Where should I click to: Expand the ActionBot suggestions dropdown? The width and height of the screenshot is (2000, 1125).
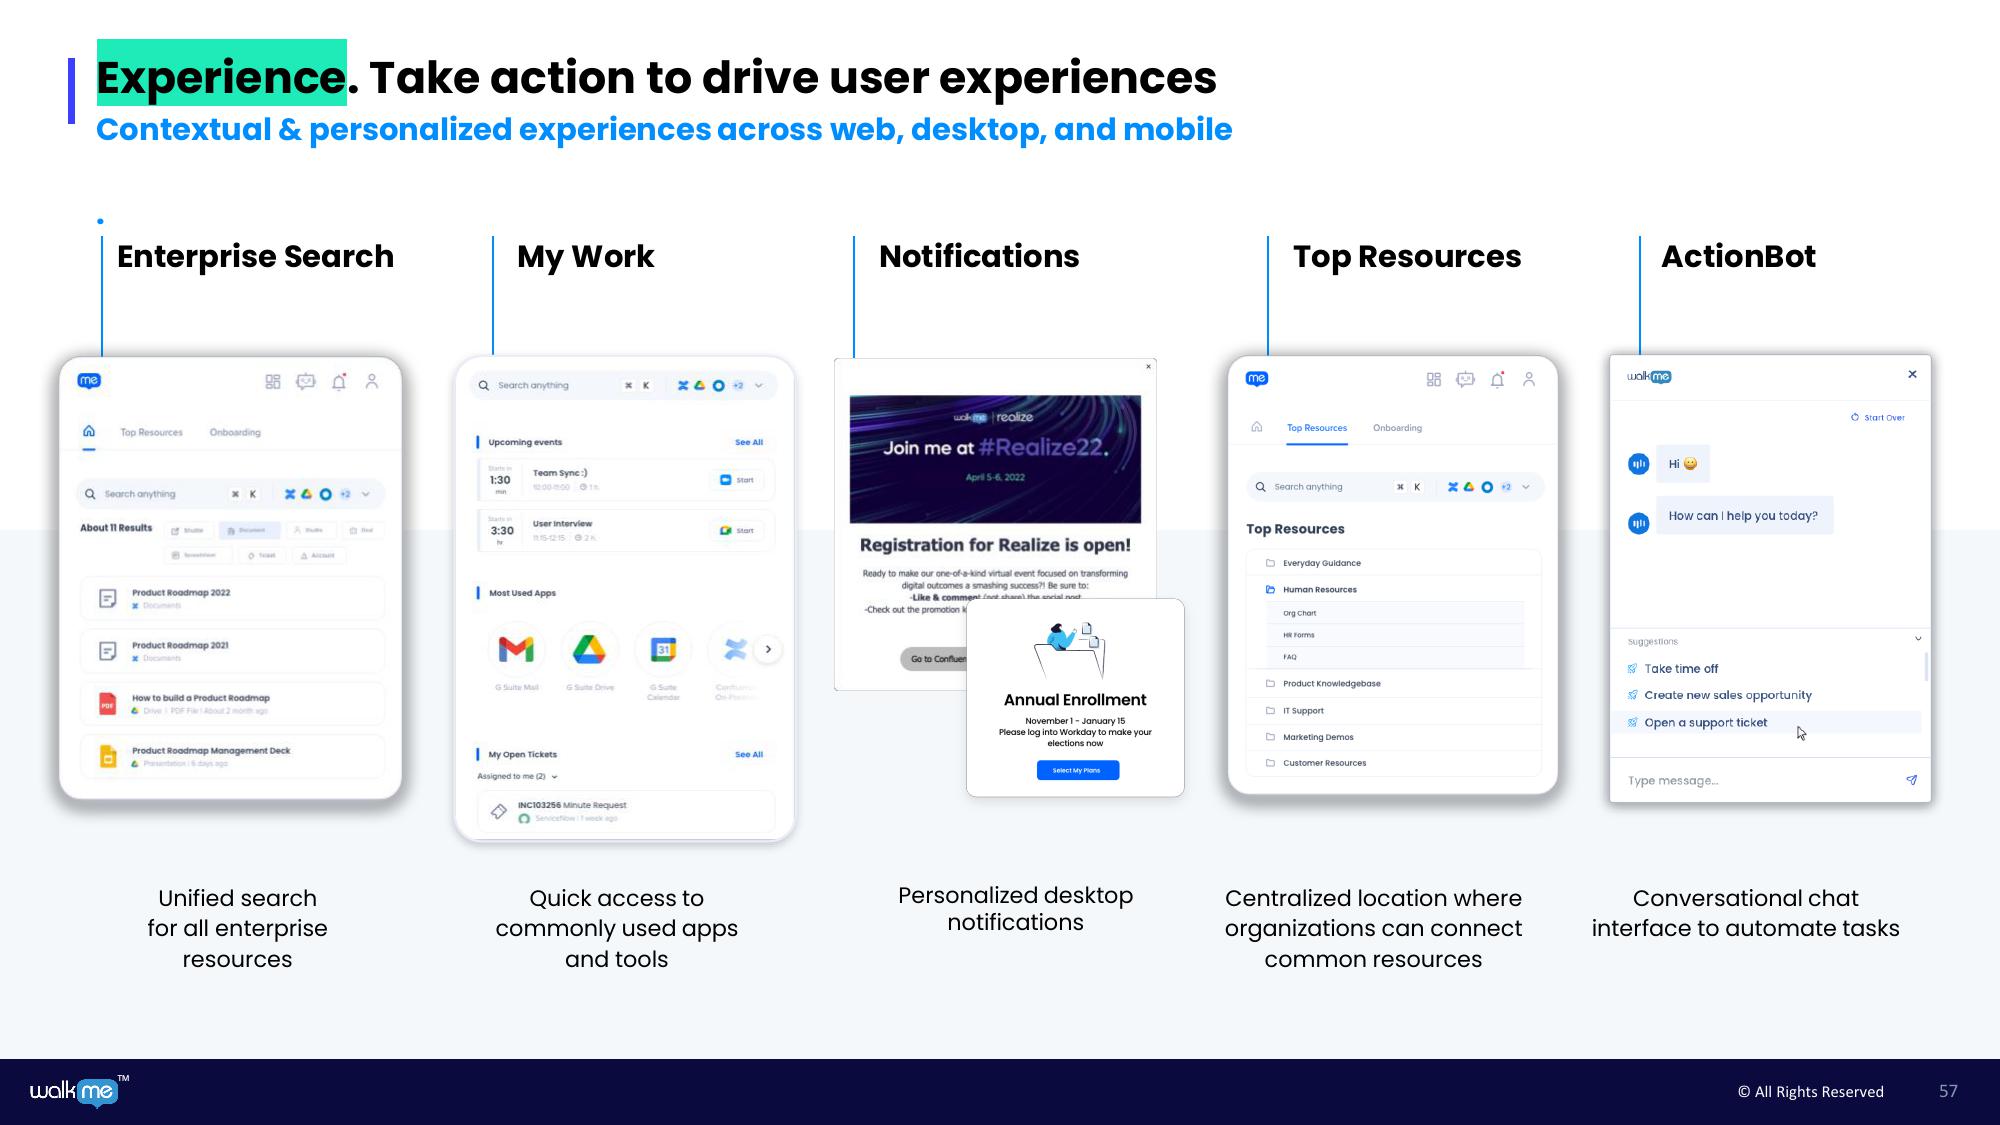pos(1918,640)
